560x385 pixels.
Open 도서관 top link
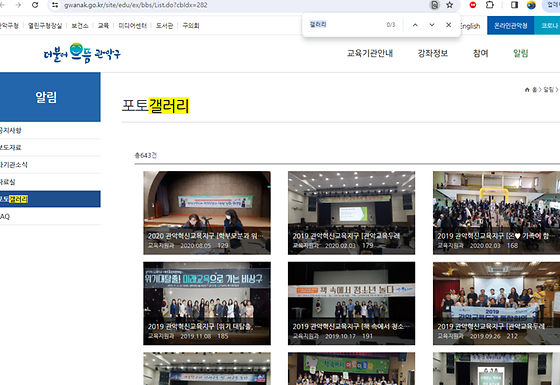[164, 26]
